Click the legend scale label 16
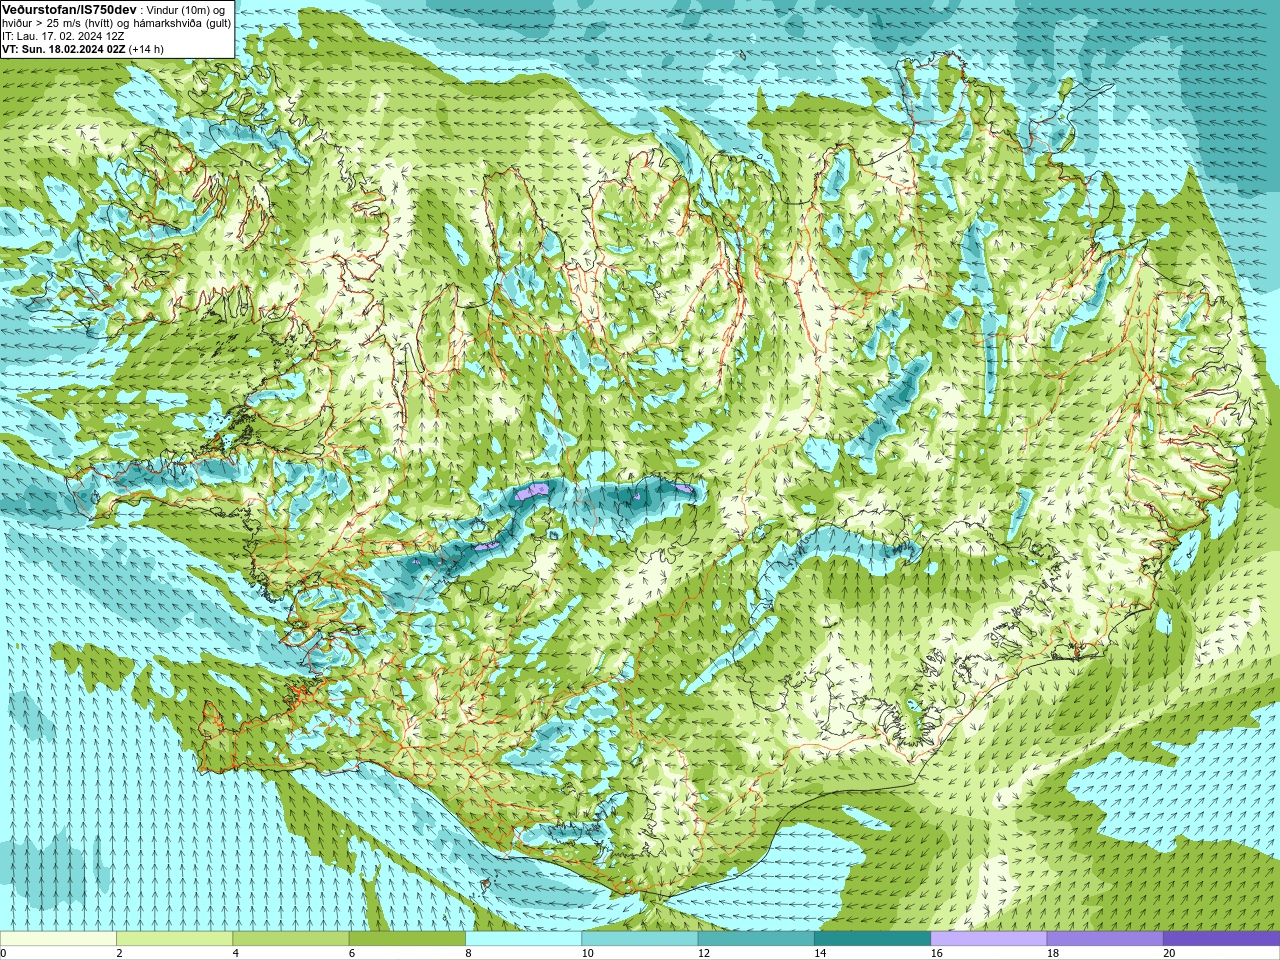 (x=936, y=953)
